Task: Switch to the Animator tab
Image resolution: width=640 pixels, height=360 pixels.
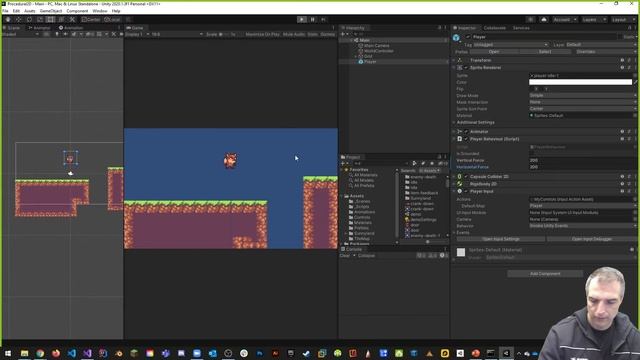Action: click(x=39, y=28)
